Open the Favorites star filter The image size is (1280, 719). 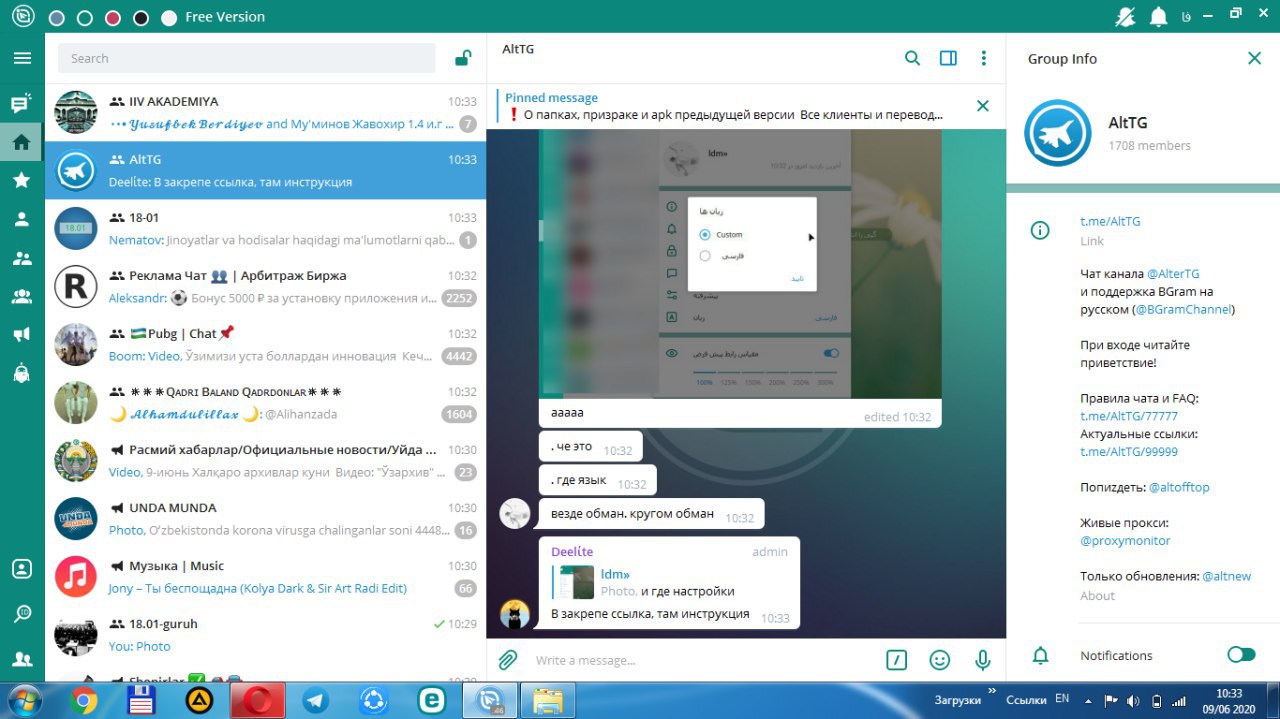(x=21, y=180)
